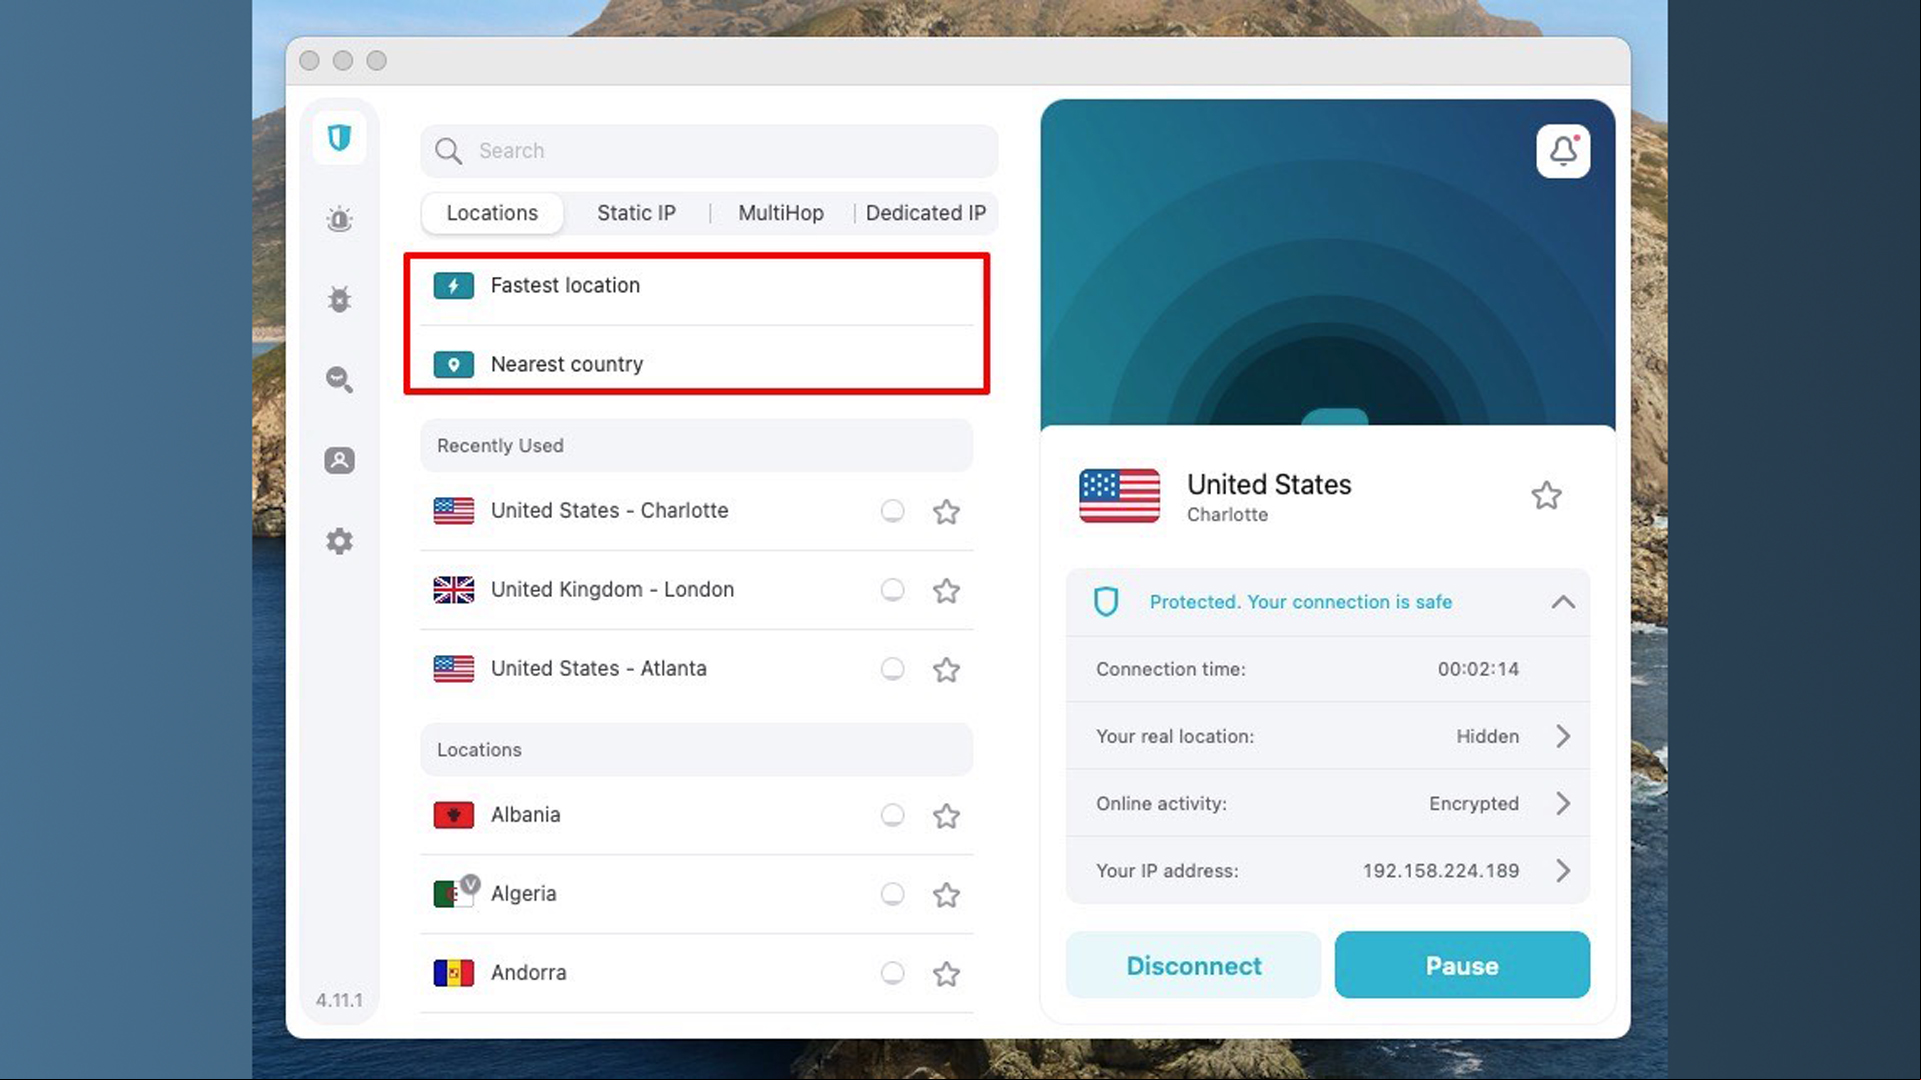Click the version number 4.11.1

coord(339,1000)
